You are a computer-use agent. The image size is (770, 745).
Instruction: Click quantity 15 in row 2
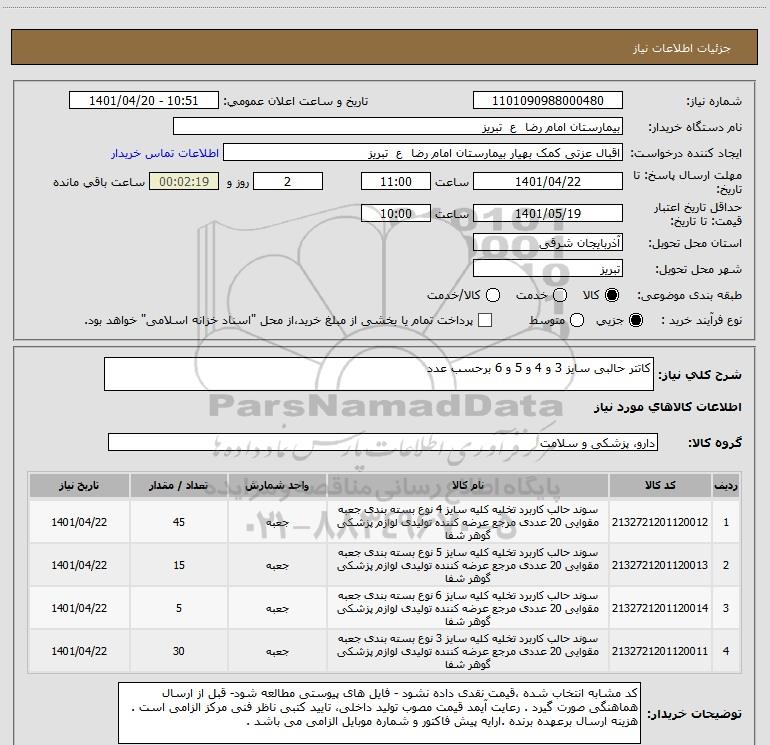(x=179, y=565)
